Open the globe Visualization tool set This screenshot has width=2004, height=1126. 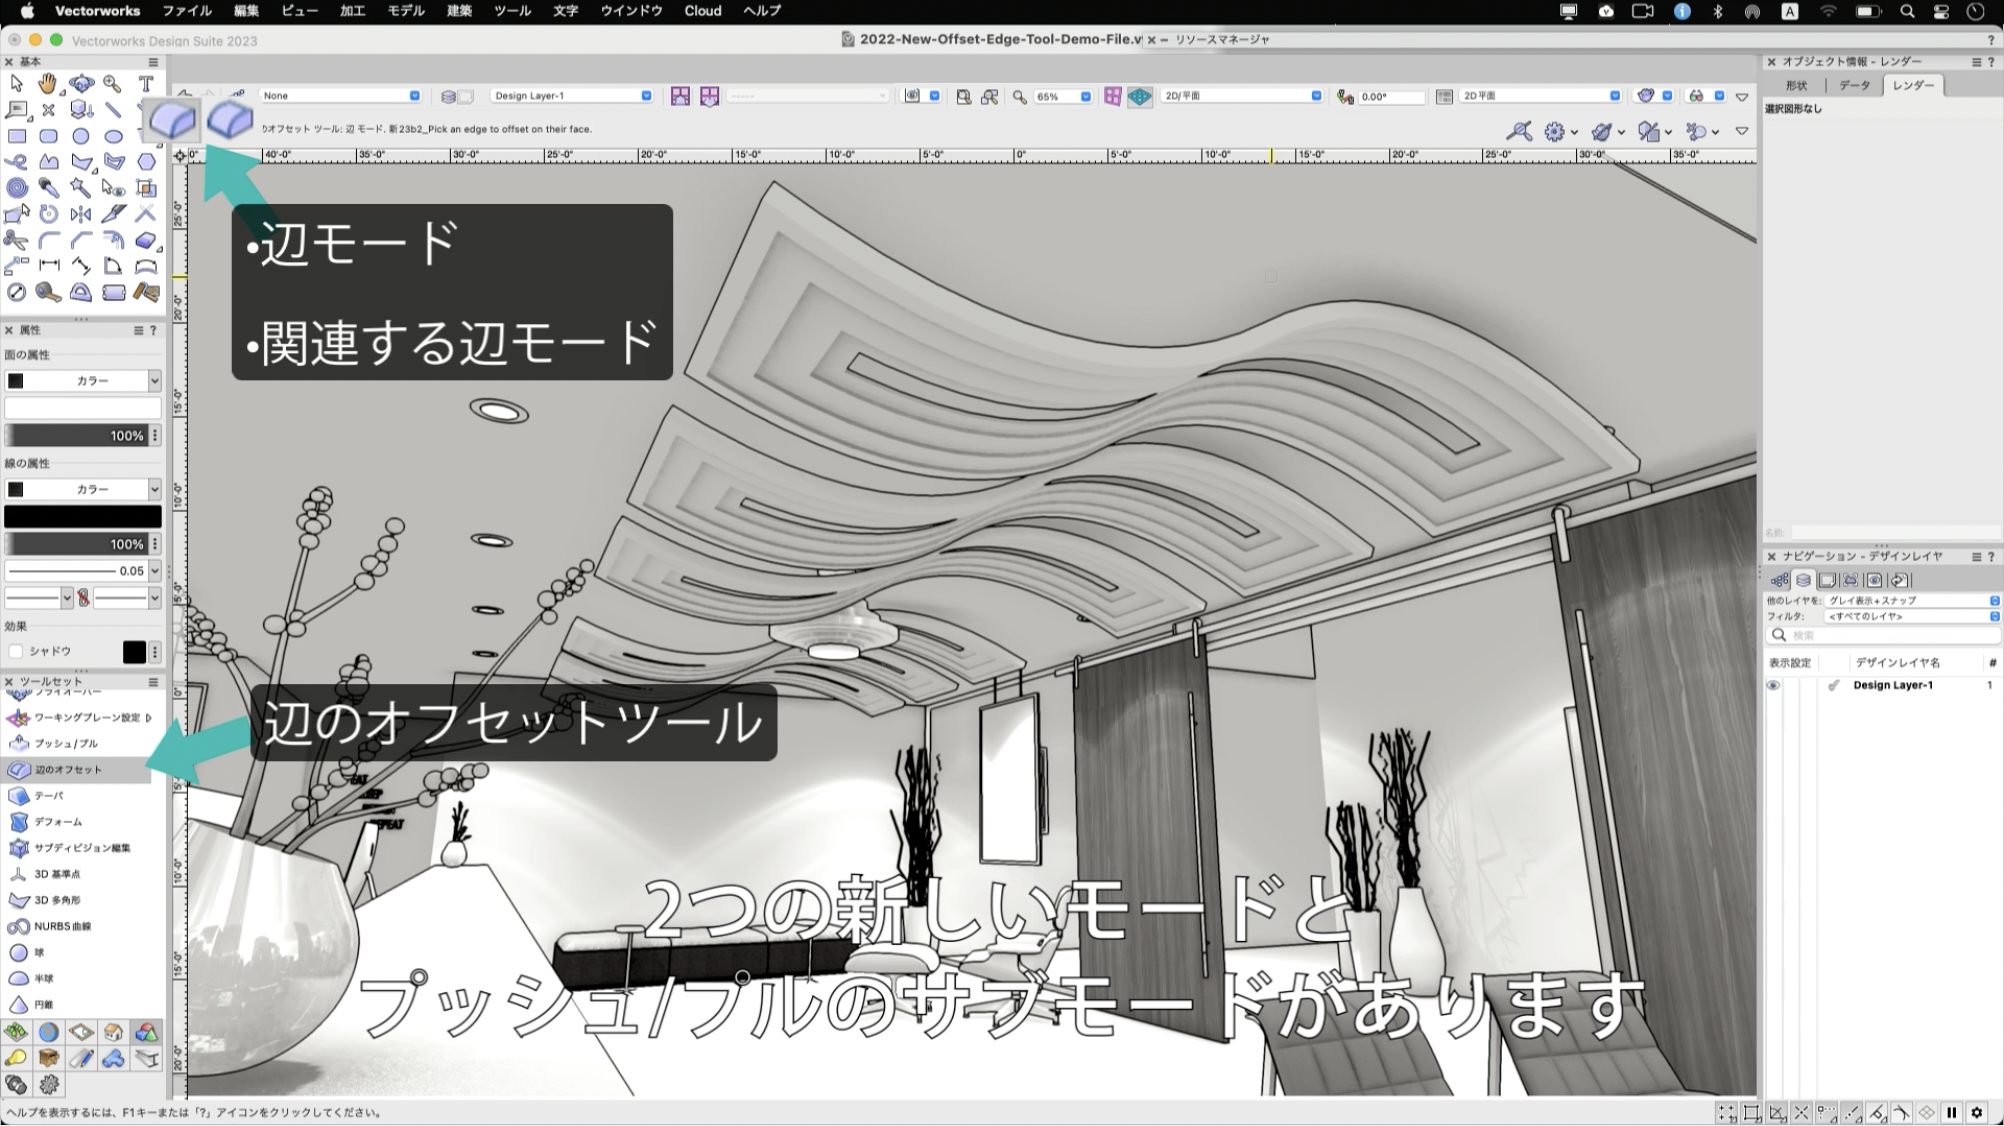(x=48, y=1032)
